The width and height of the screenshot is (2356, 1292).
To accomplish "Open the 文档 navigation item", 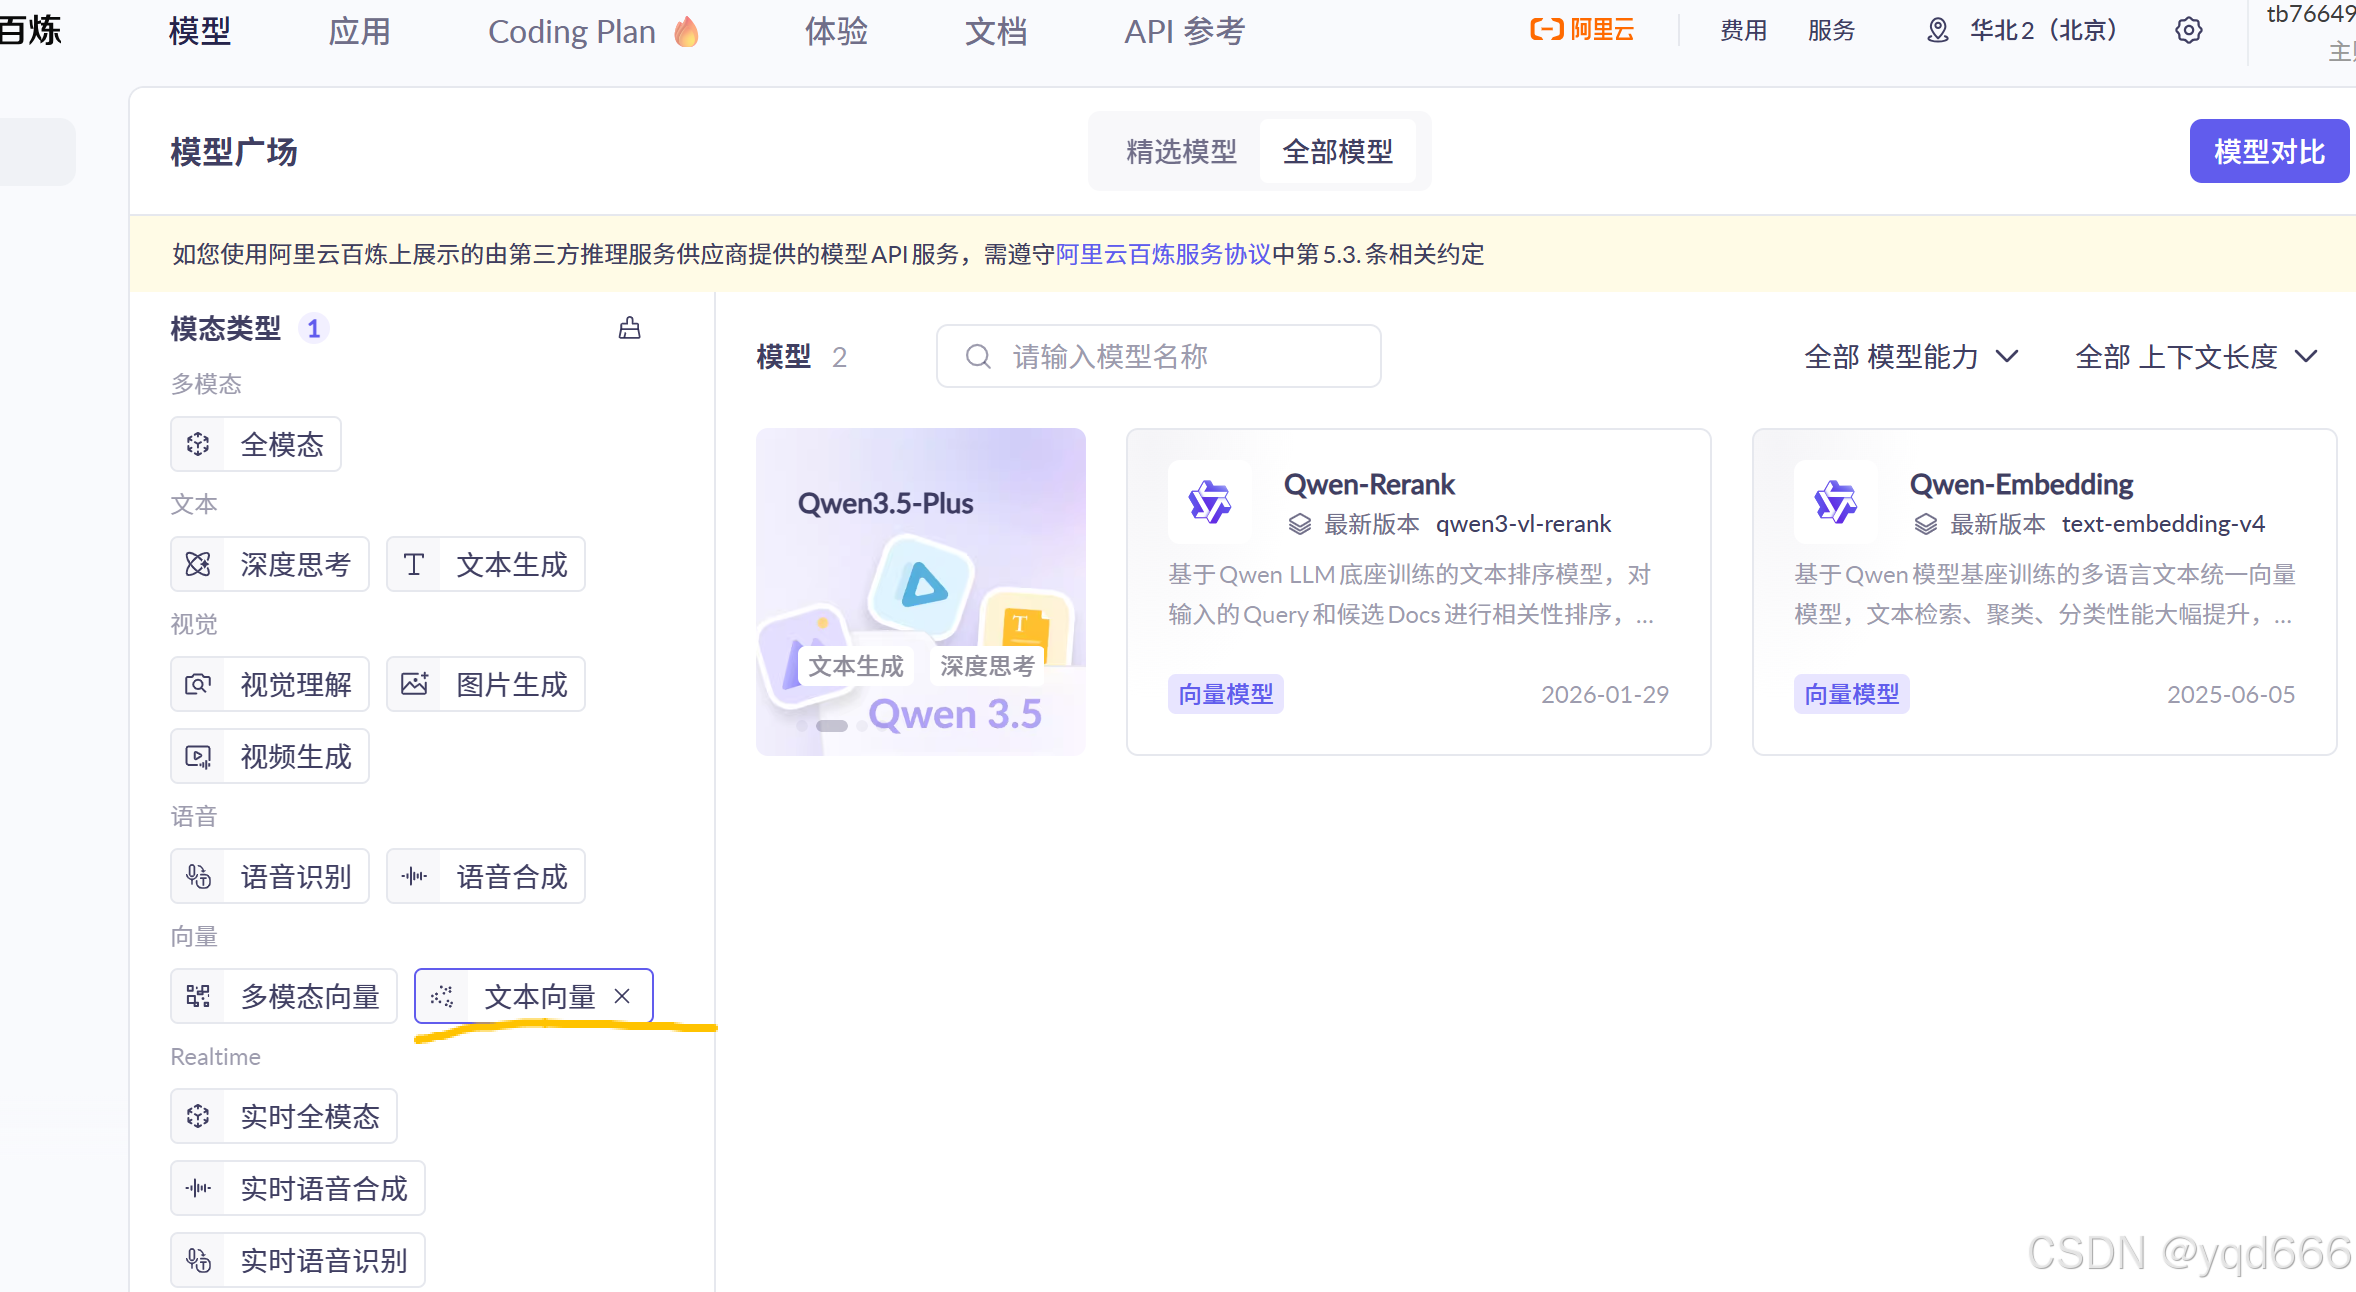I will pos(997,32).
